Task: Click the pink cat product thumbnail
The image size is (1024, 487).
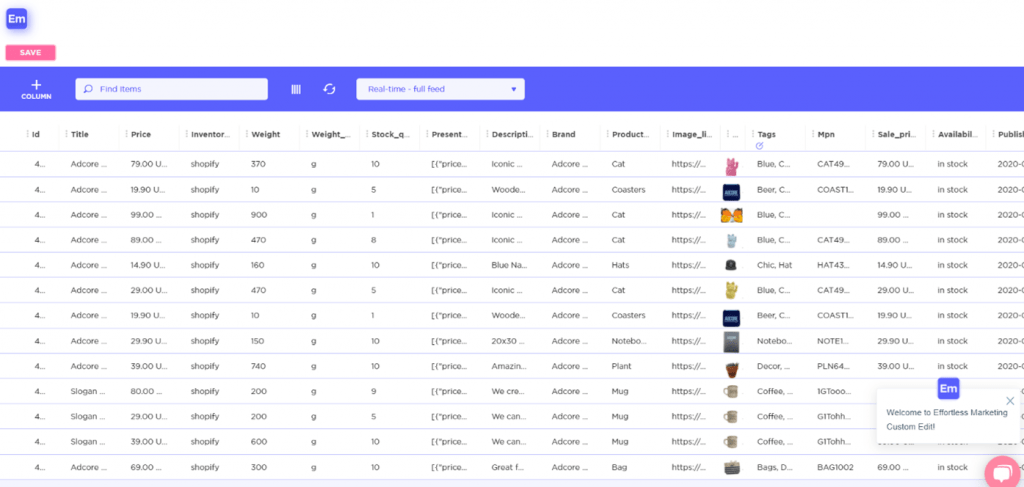Action: coord(730,164)
